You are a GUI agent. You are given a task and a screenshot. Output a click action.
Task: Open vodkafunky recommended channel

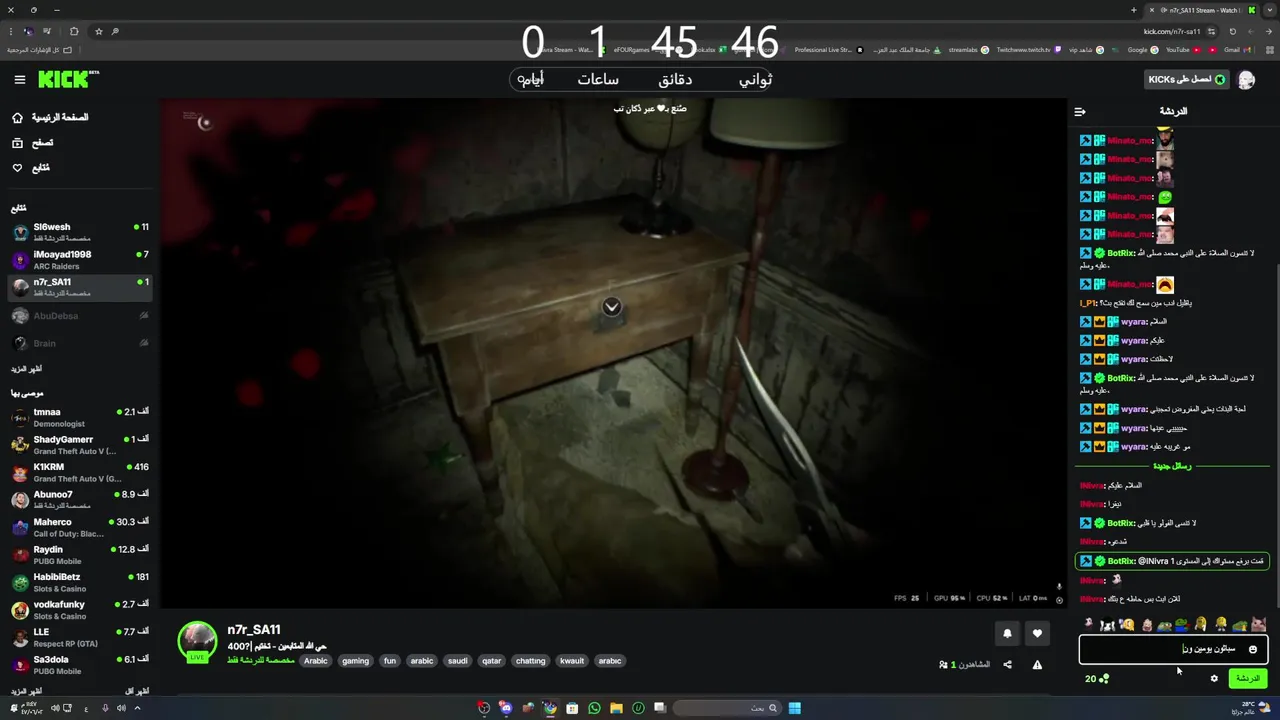(80, 610)
